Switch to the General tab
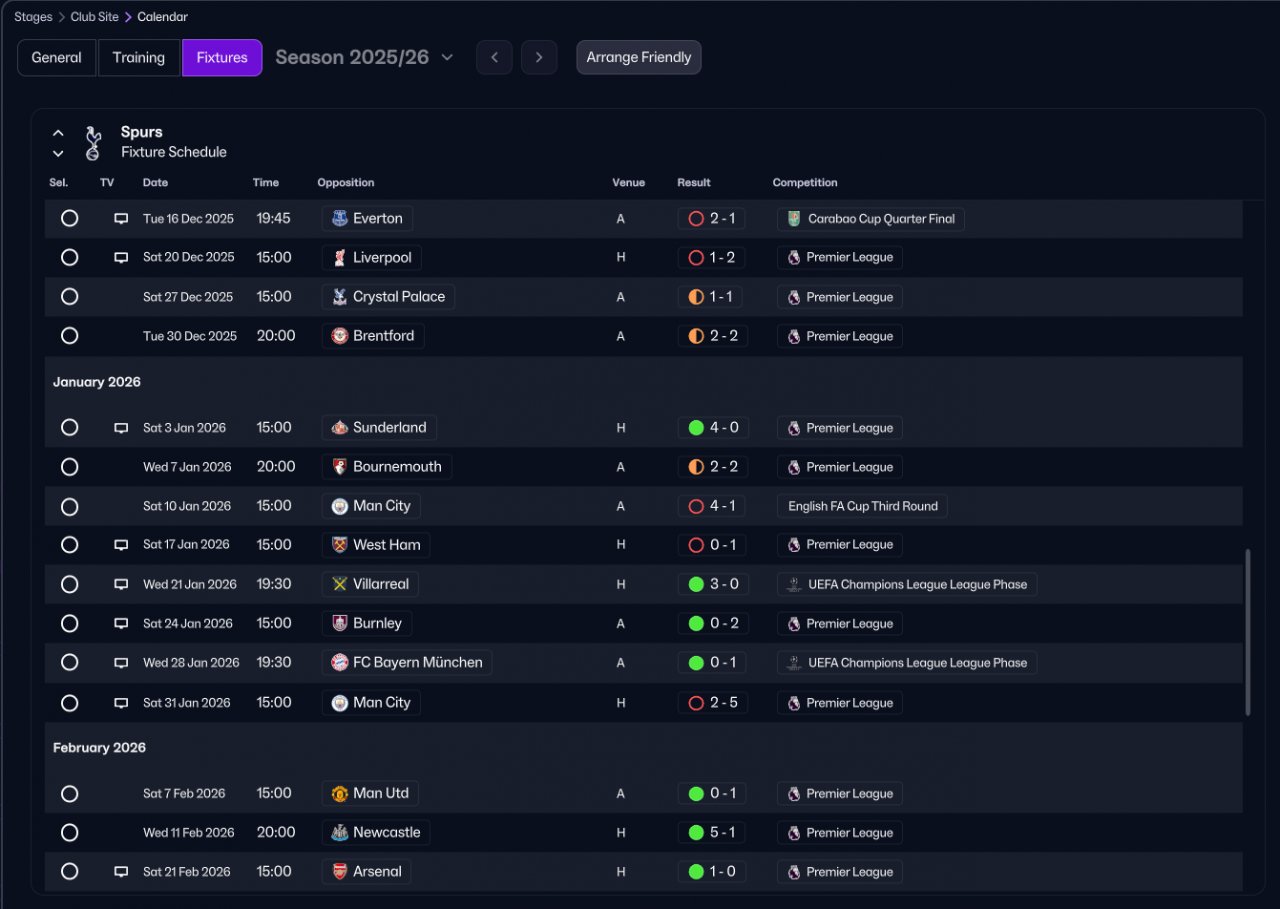Image resolution: width=1280 pixels, height=909 pixels. (x=57, y=58)
